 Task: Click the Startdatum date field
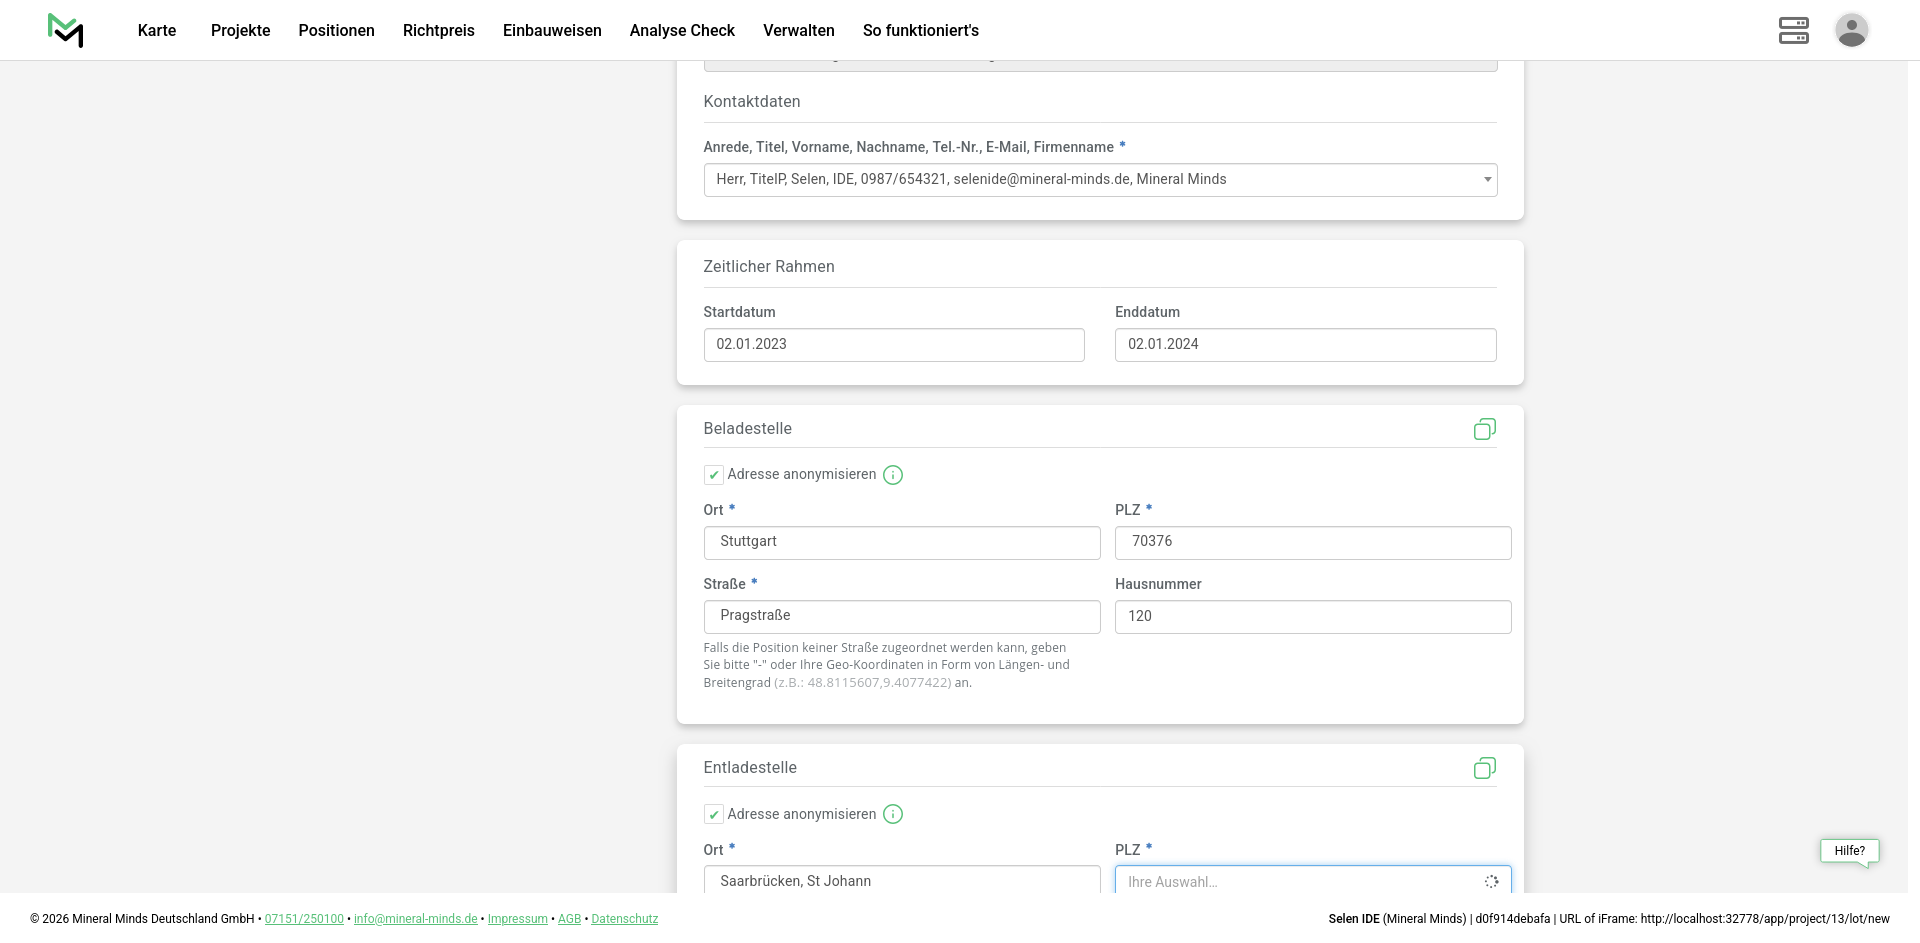point(893,345)
